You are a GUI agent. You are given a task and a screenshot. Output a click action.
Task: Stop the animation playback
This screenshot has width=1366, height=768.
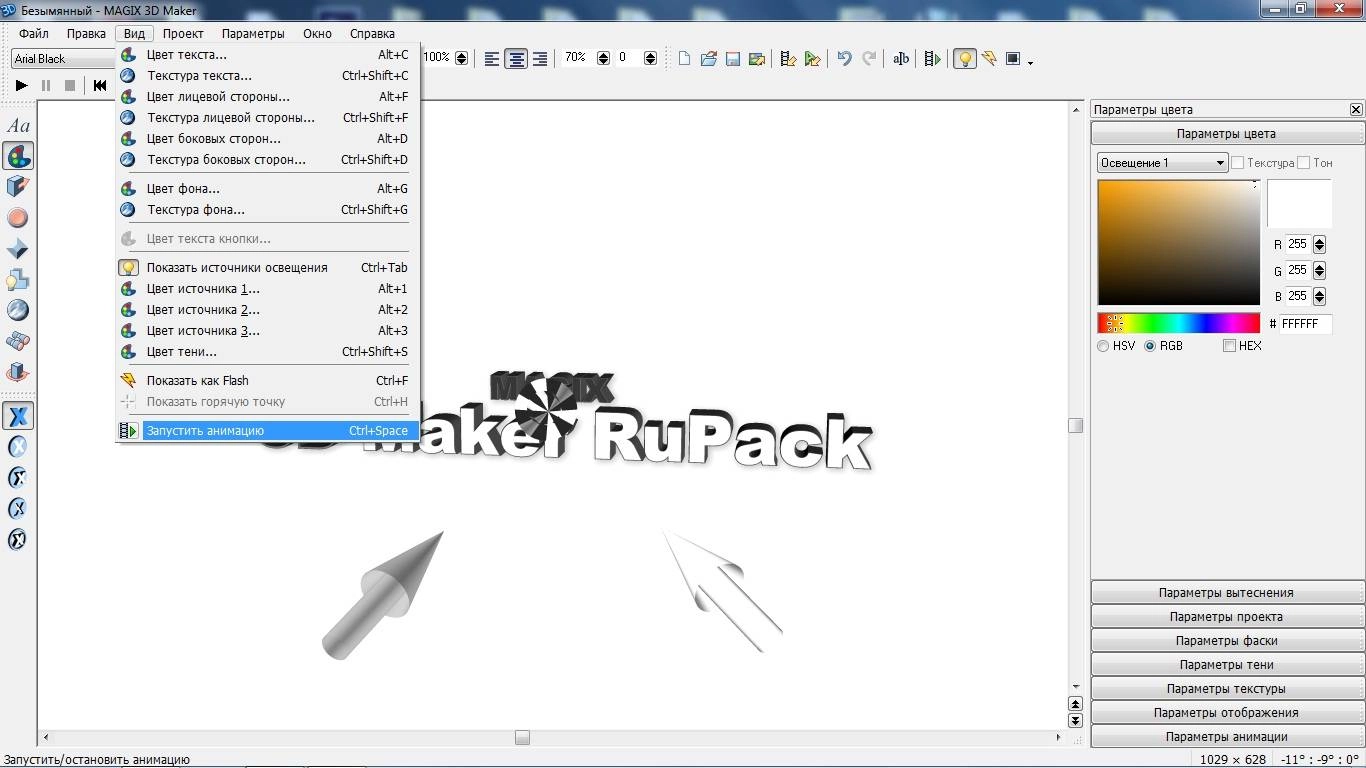tap(70, 86)
